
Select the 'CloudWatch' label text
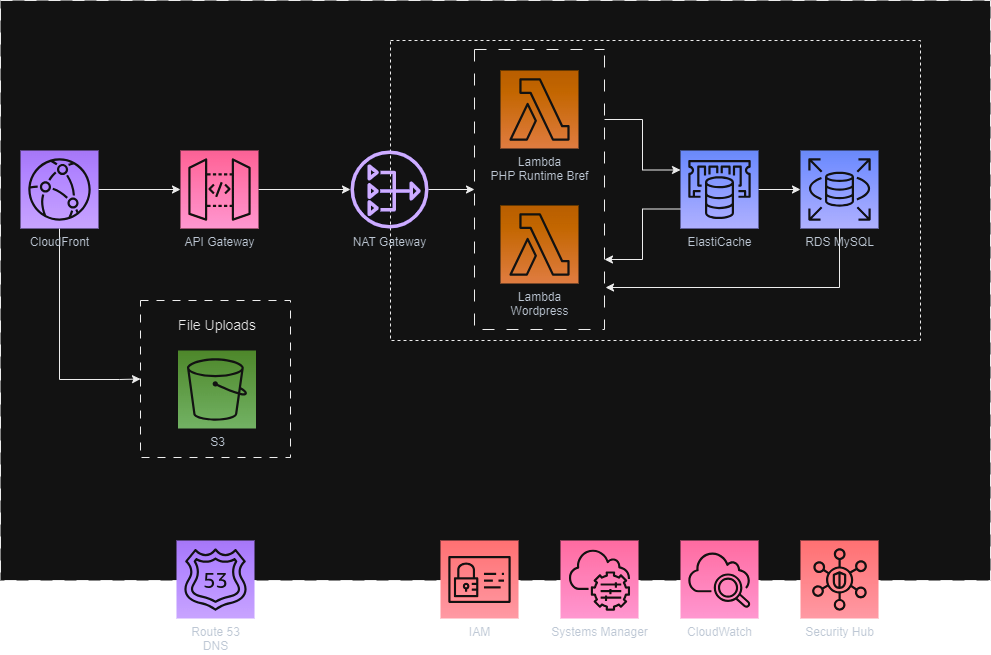(719, 632)
